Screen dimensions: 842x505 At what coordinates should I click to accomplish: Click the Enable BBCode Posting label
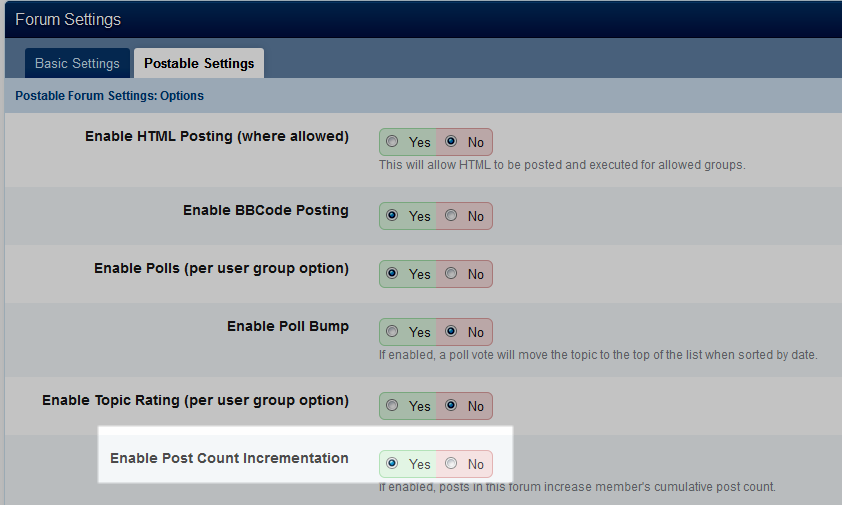(x=265, y=210)
